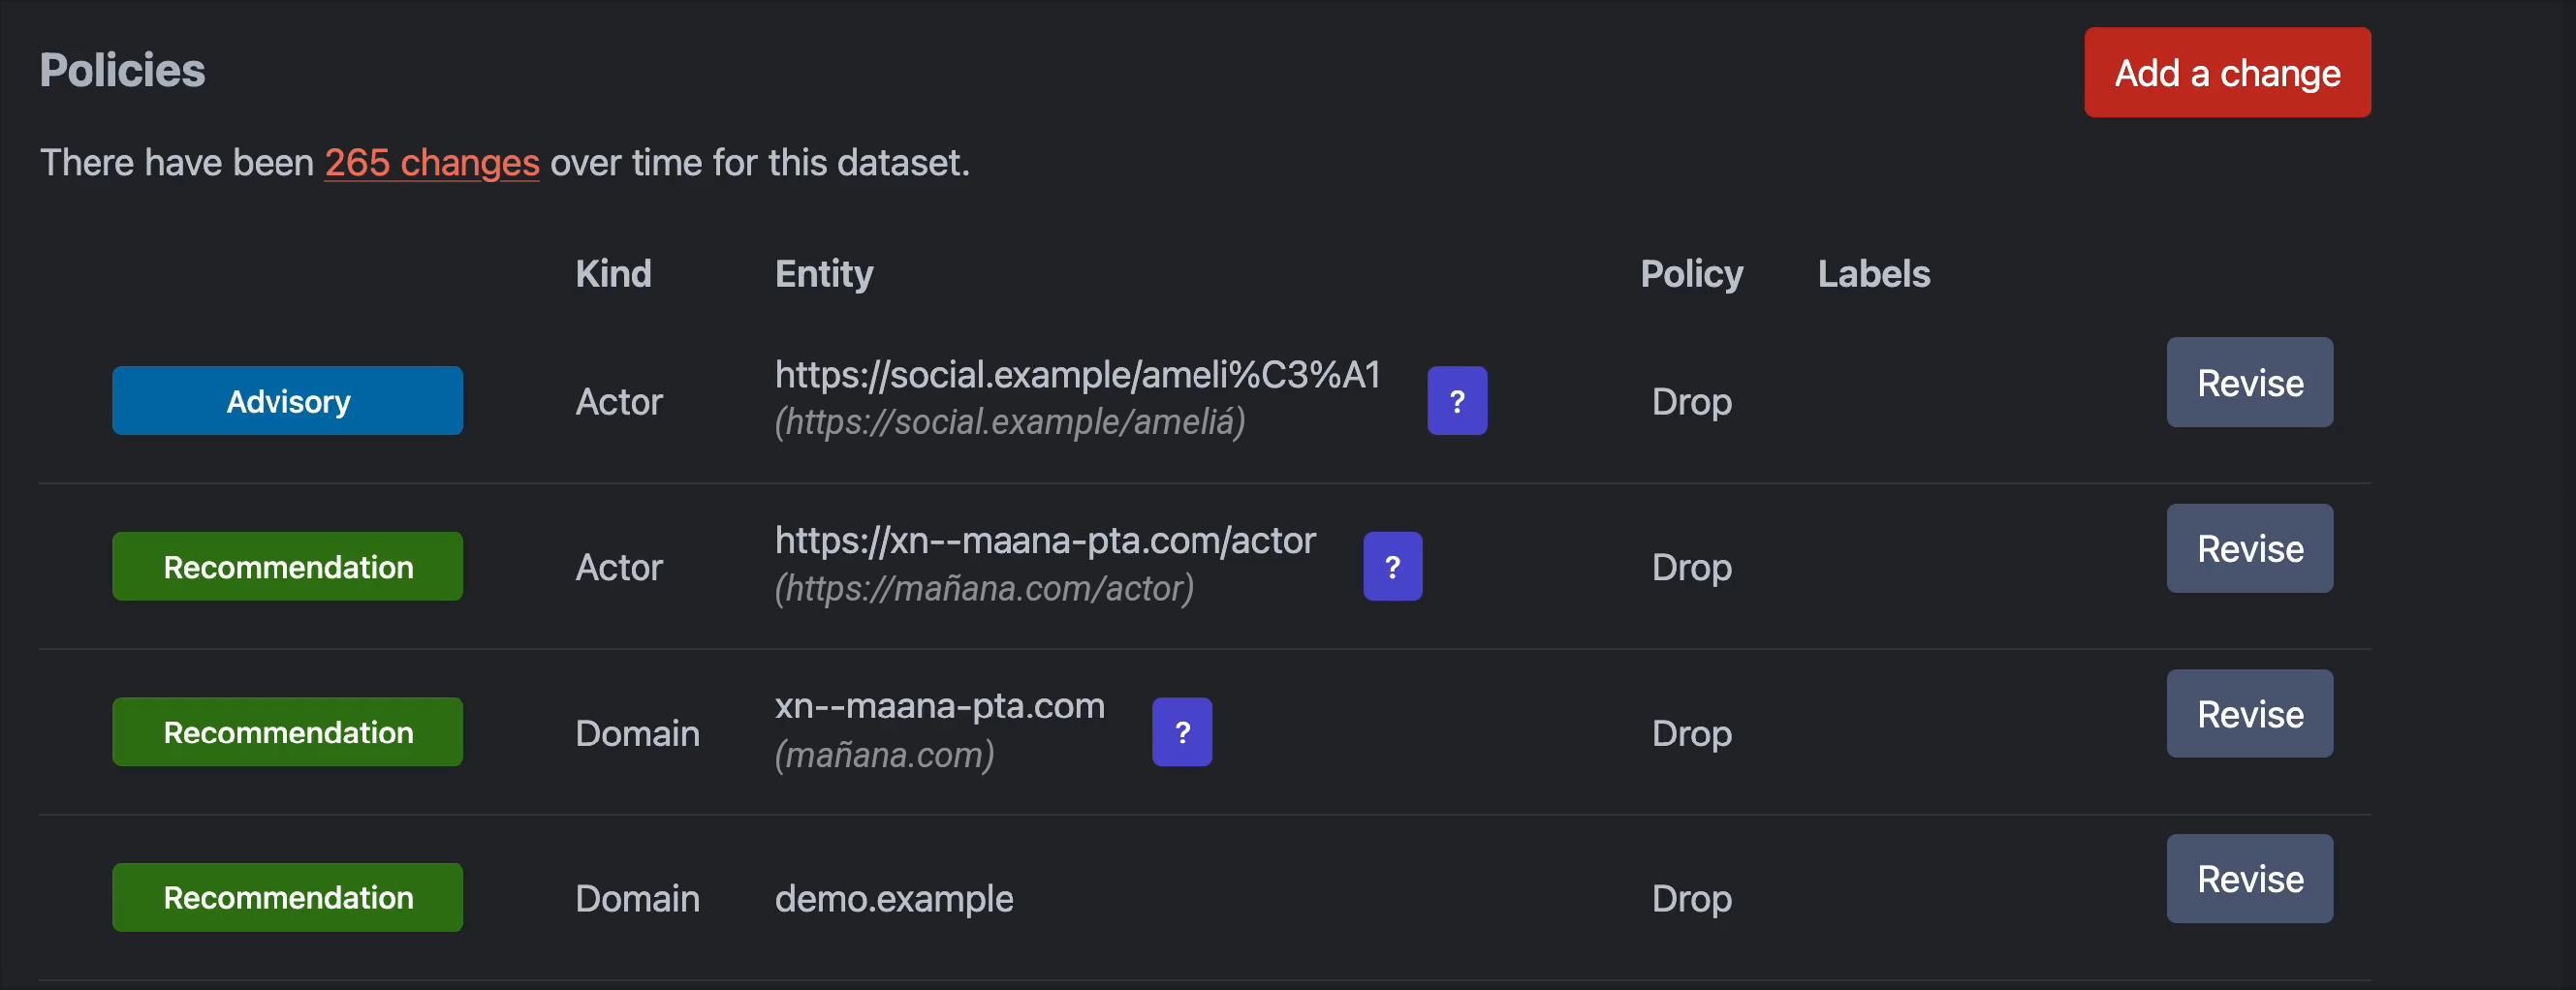Open the 265 changes history link
The image size is (2576, 990).
click(431, 162)
